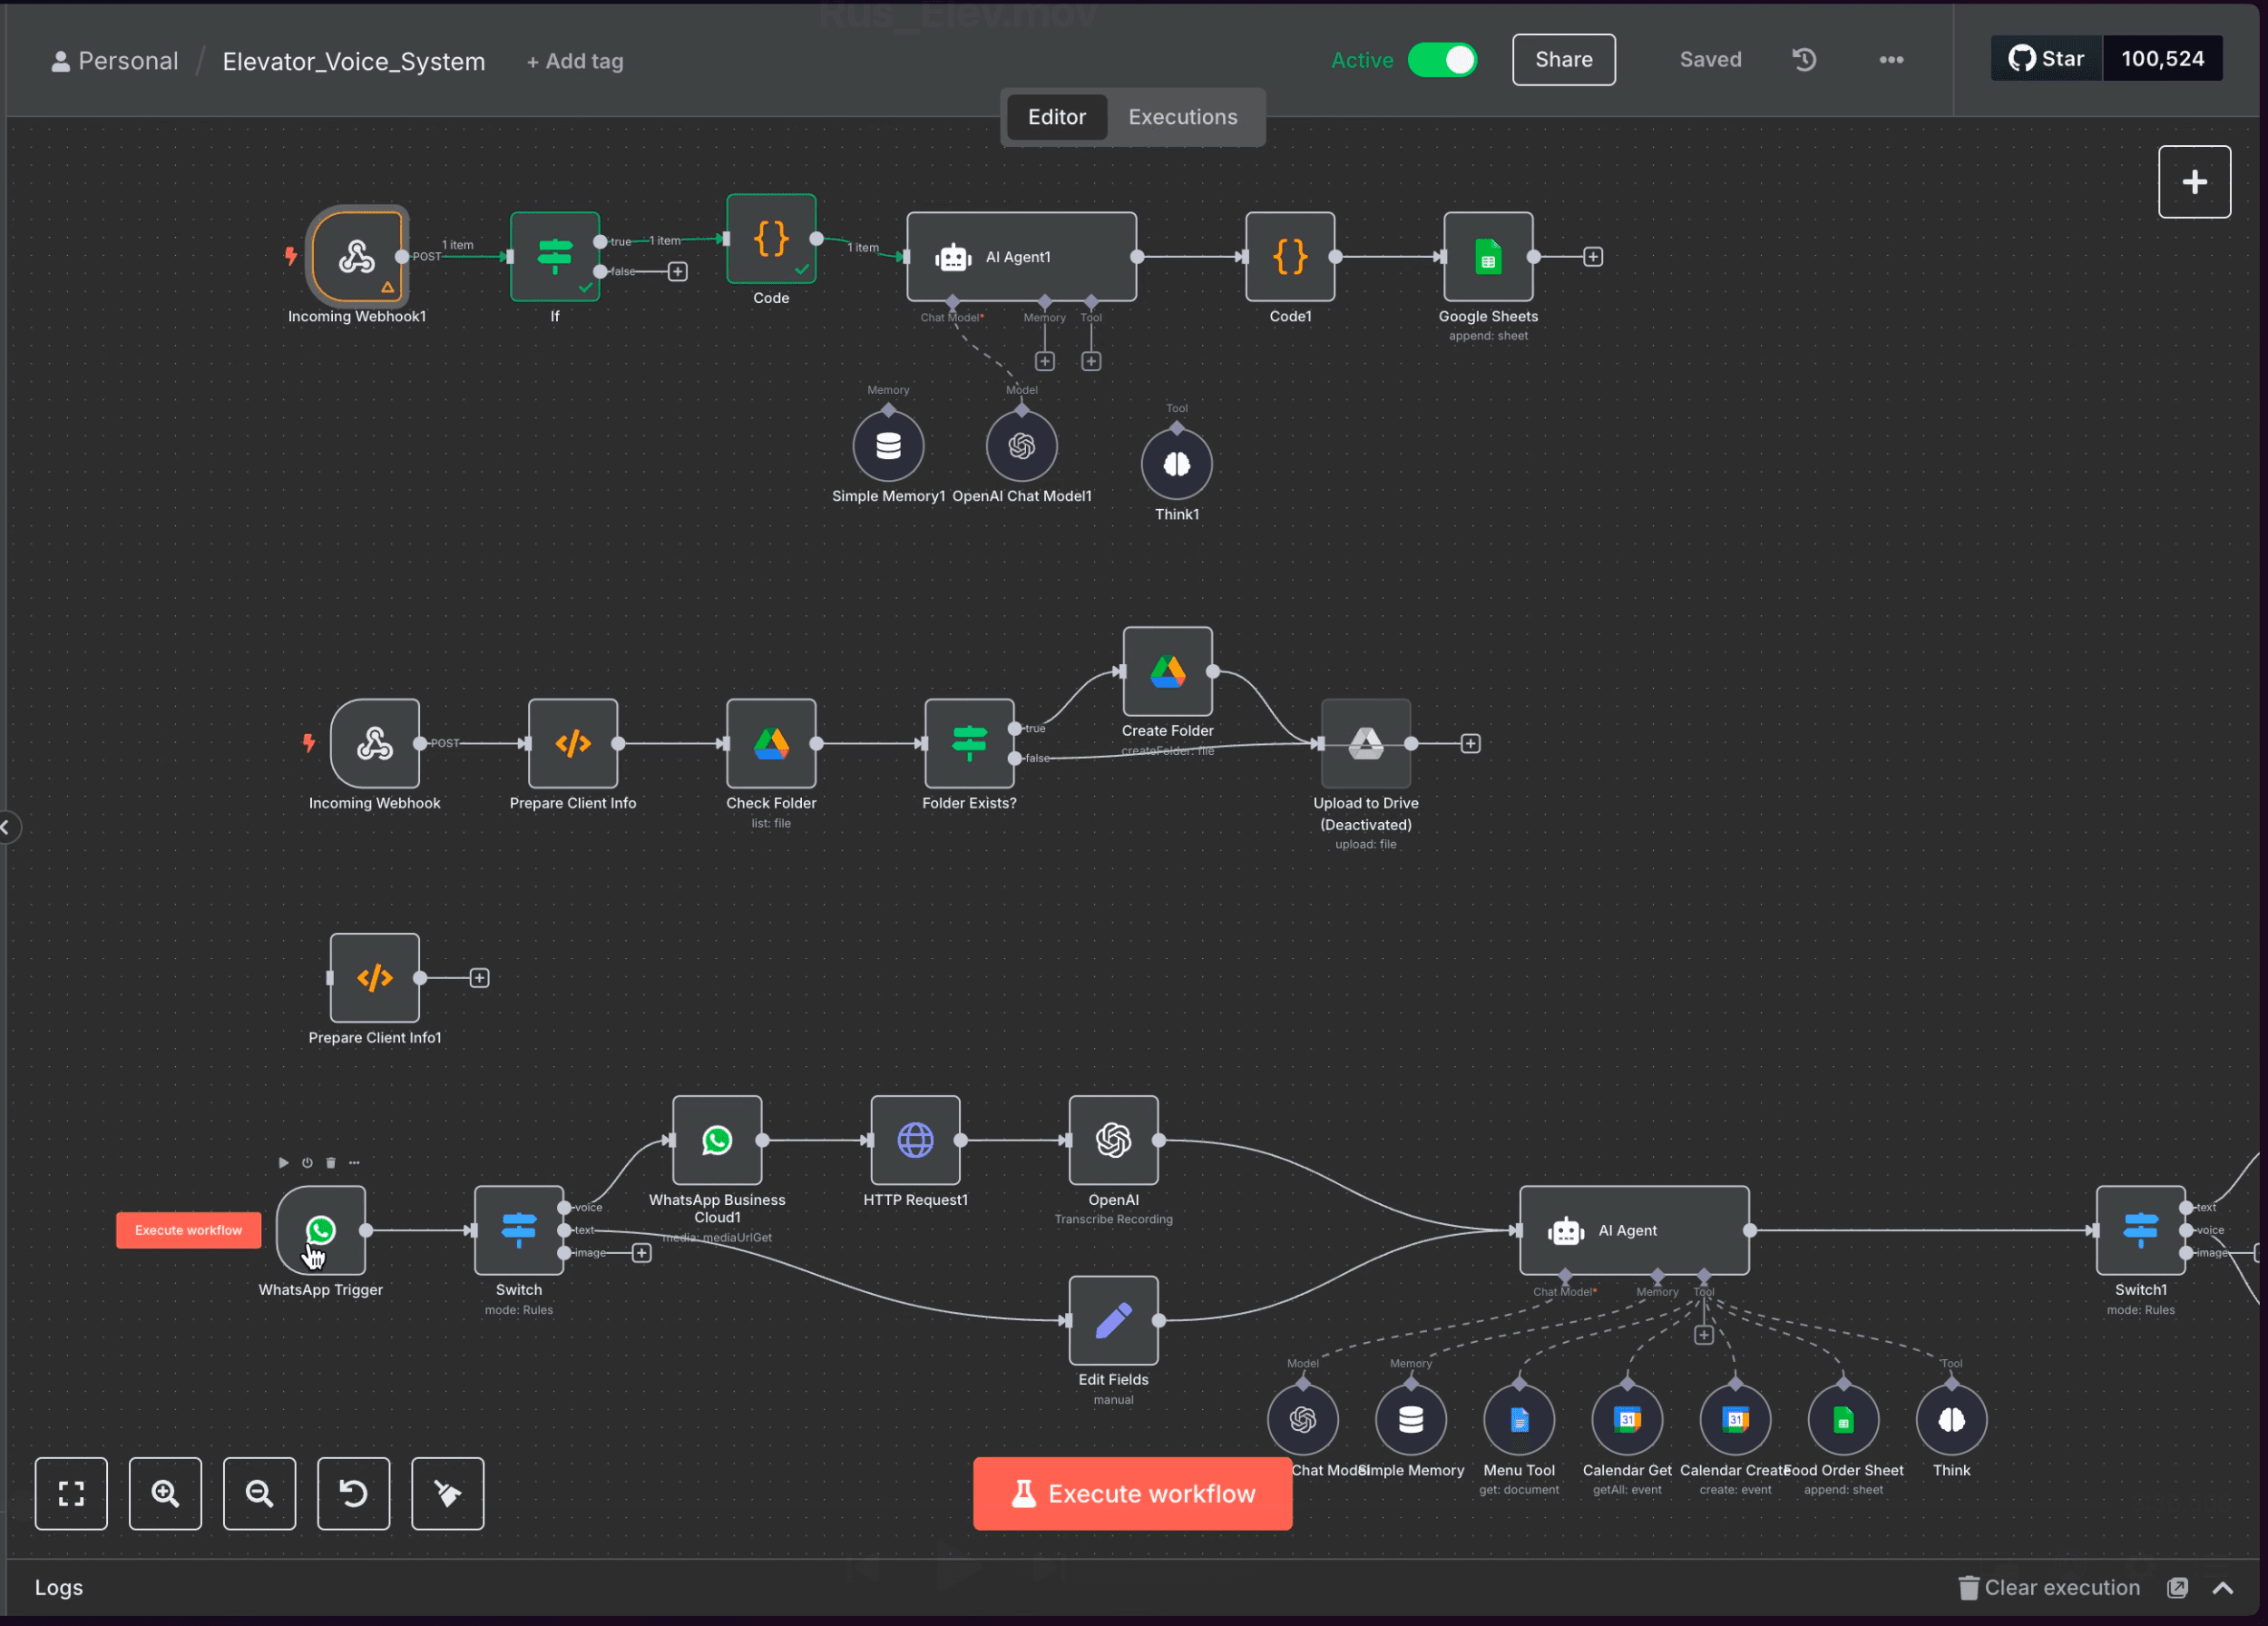Screen dimensions: 2268x1626
Task: Open the Share dialog
Action: 1563,60
